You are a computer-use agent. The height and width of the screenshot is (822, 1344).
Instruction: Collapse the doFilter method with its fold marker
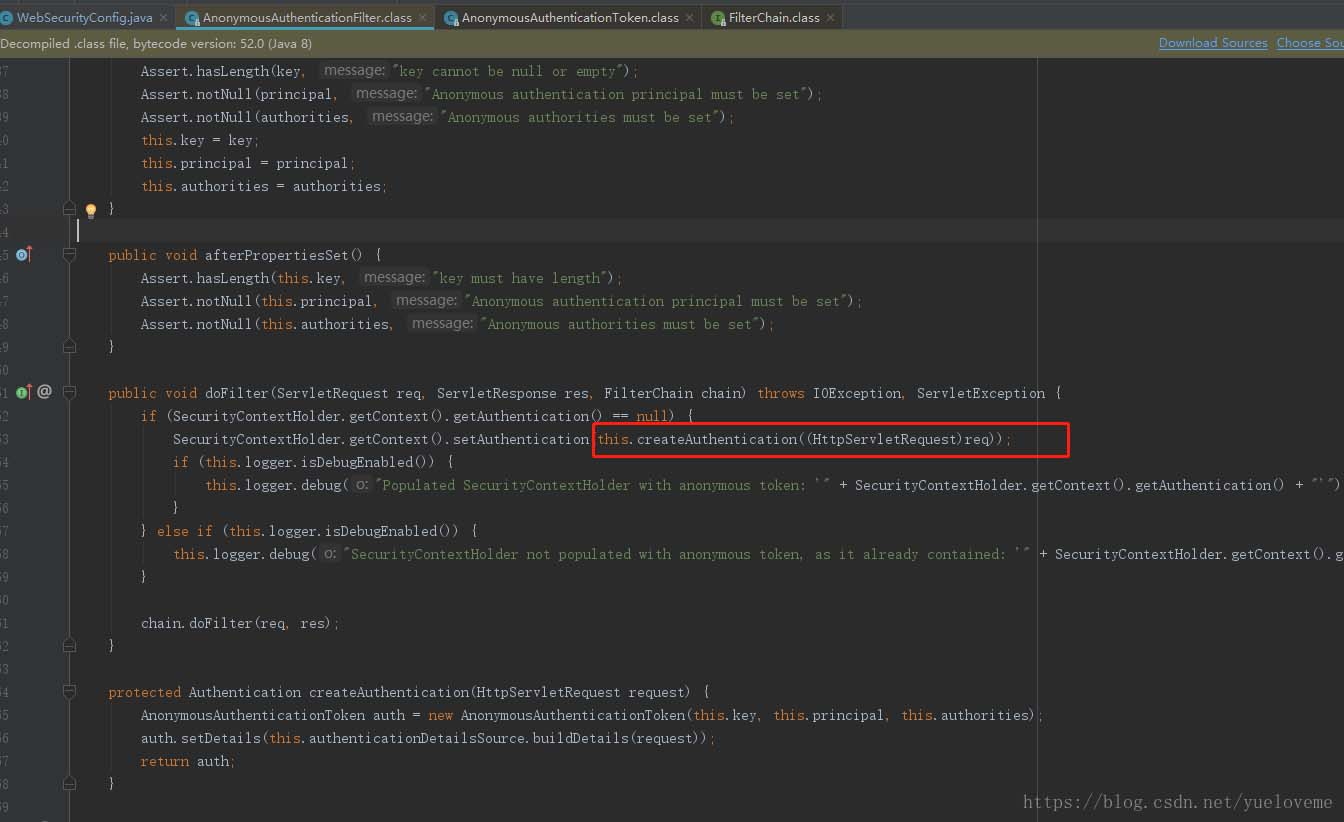click(69, 392)
